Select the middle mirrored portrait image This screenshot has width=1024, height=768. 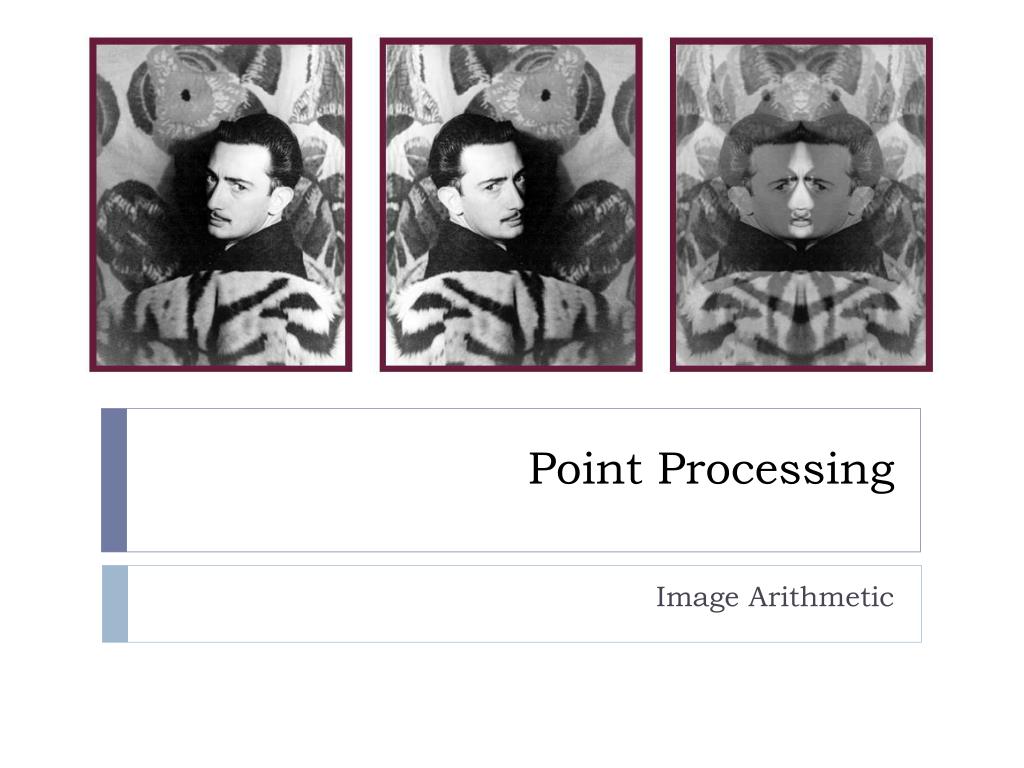click(511, 204)
